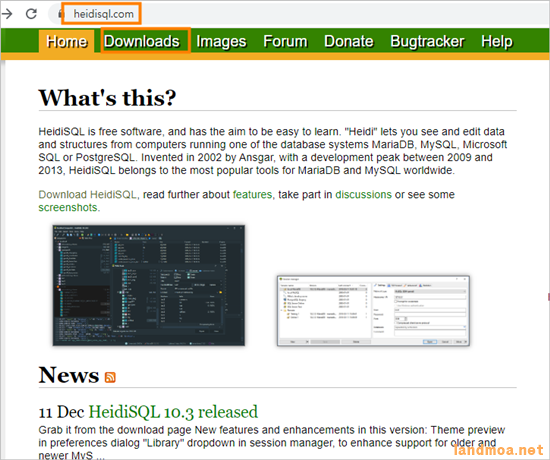
Task: Open the Forum page
Action: point(285,41)
